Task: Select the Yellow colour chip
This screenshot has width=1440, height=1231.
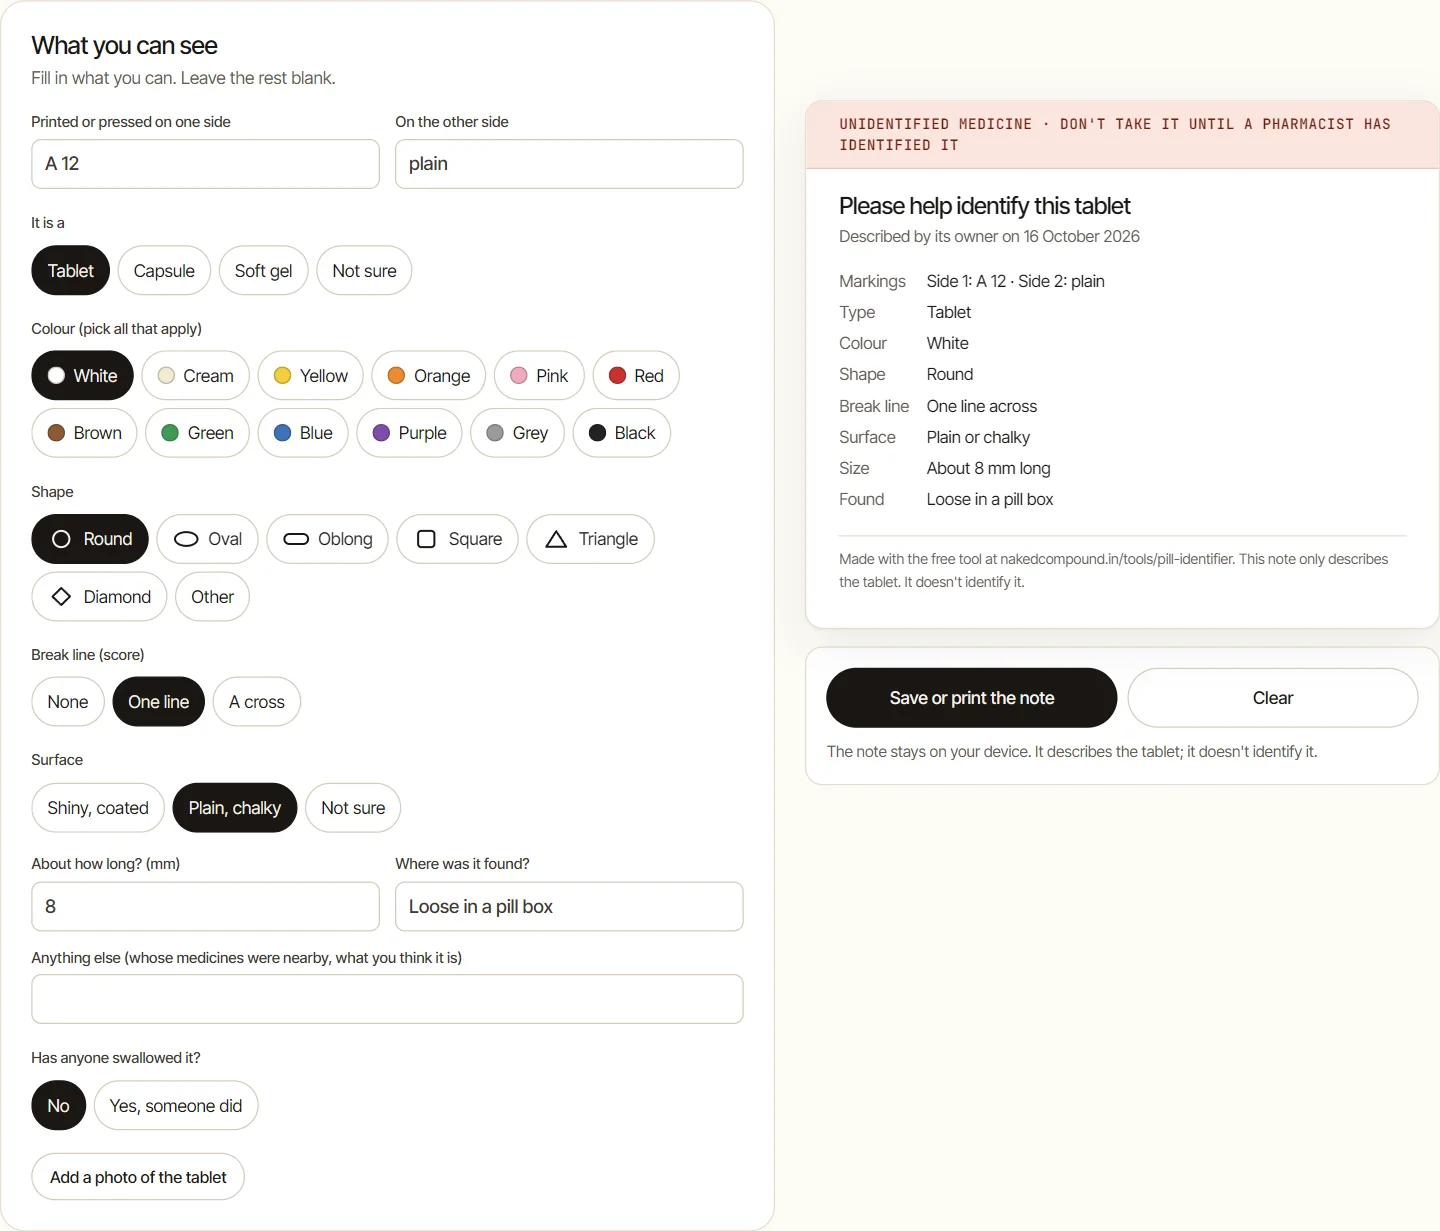Action: tap(310, 376)
